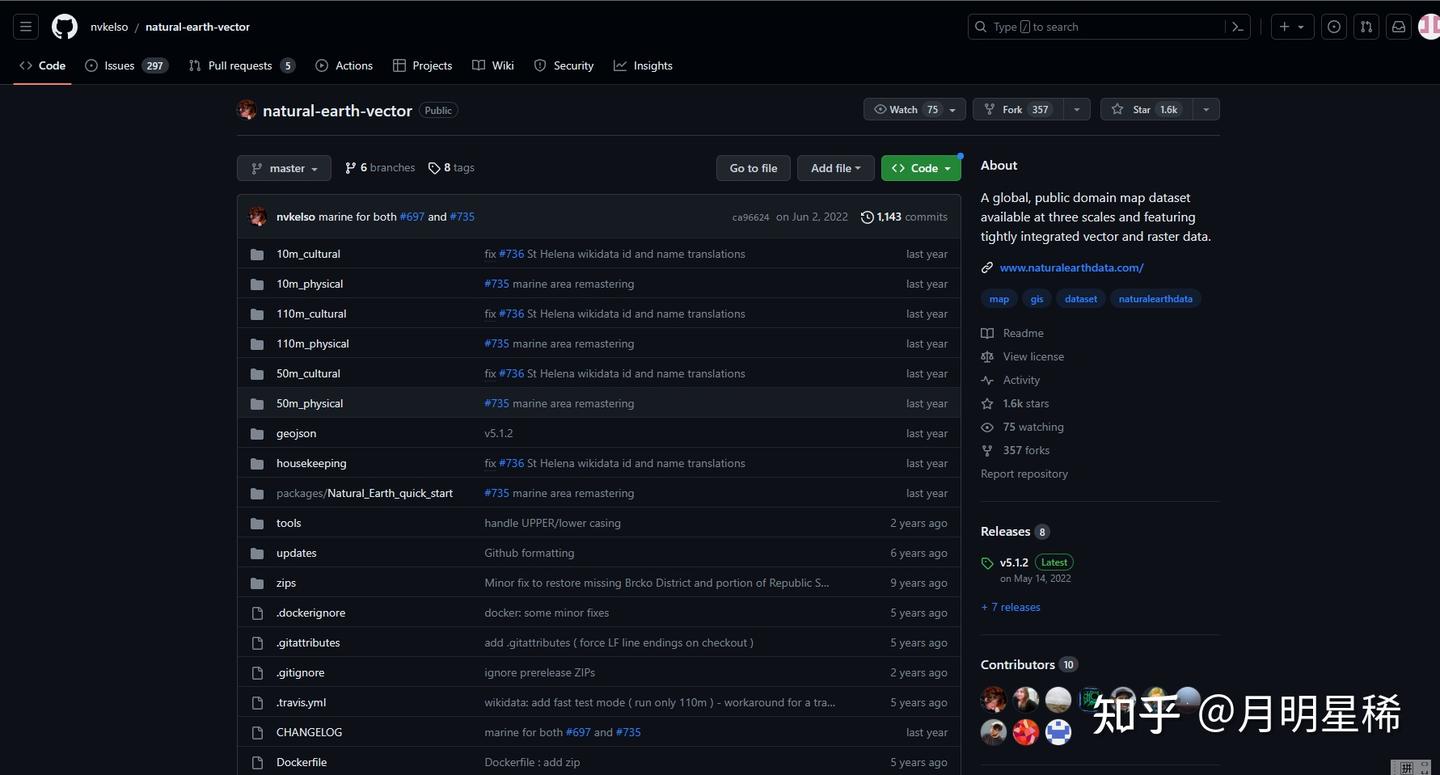Click the nvkelso avatar beside the repository name
1440x775 pixels.
click(247, 110)
